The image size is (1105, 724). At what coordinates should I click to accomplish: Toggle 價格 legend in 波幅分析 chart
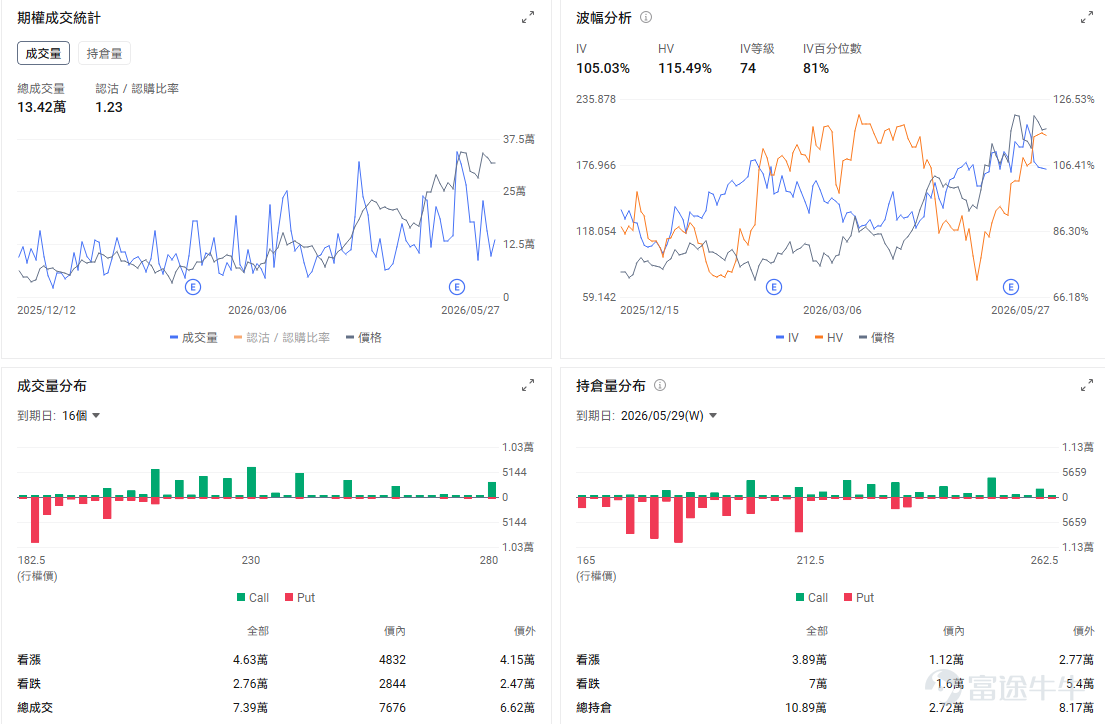[877, 338]
